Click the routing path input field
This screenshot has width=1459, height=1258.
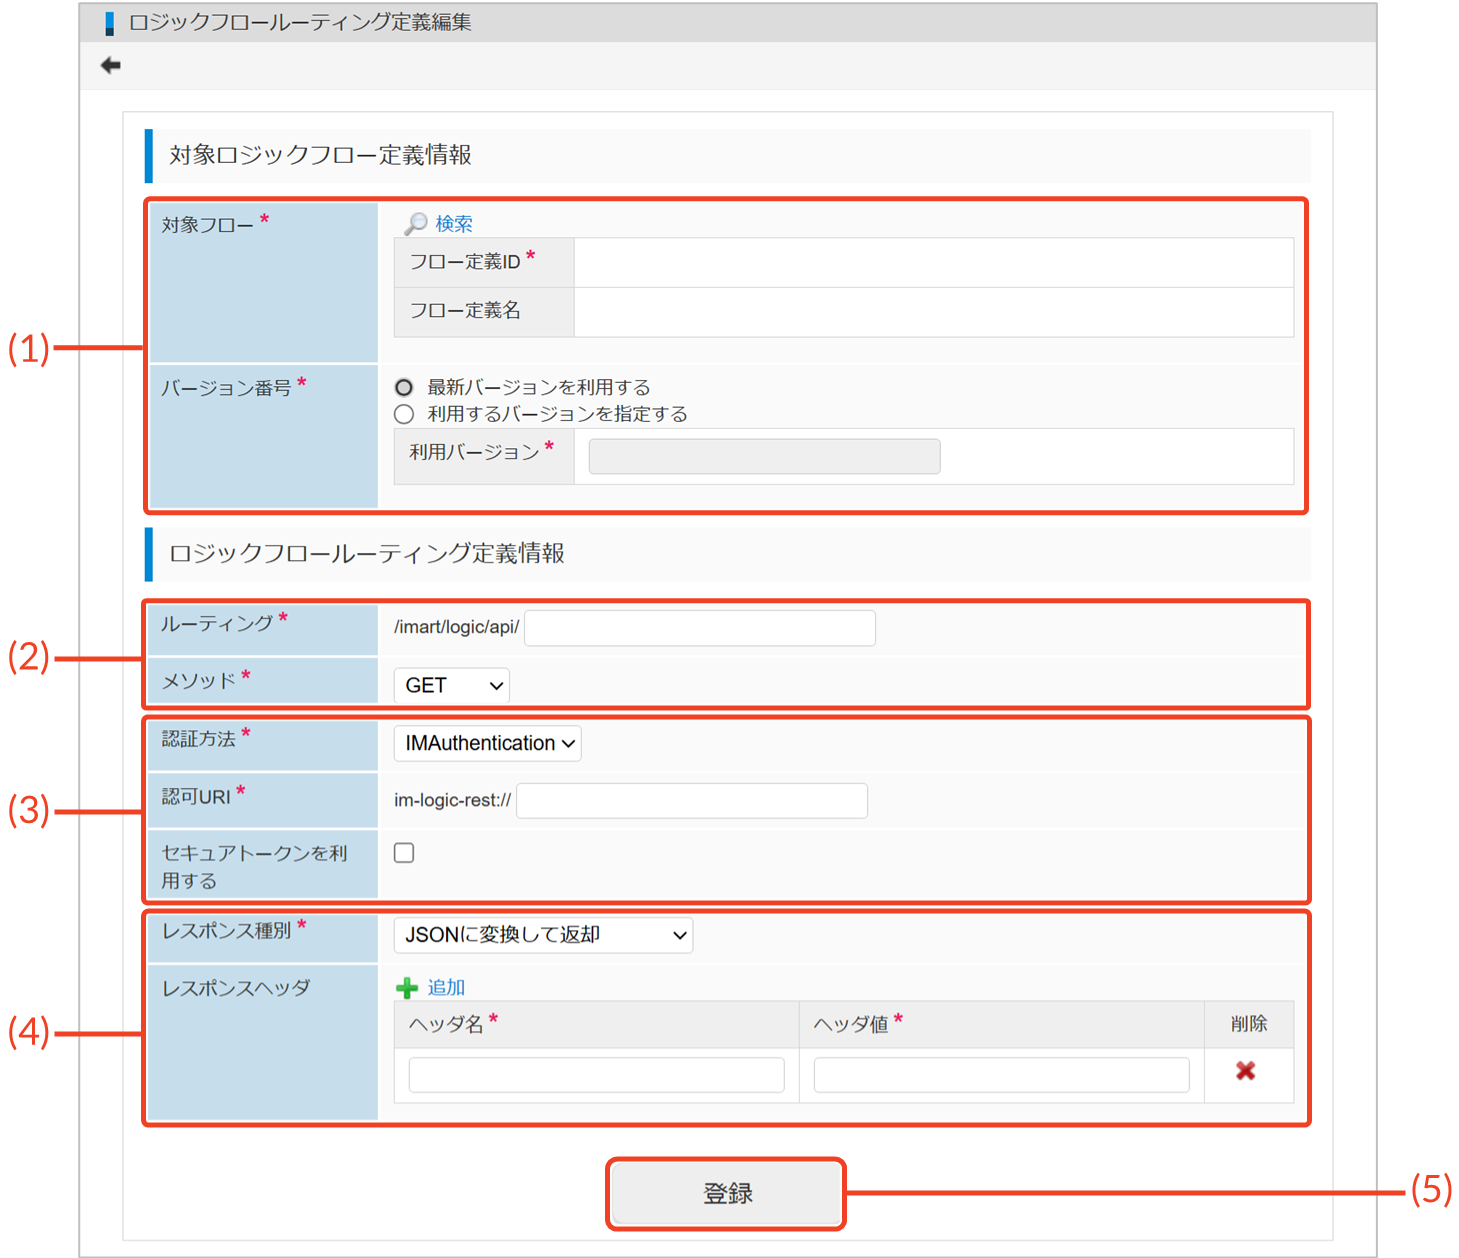pos(699,628)
